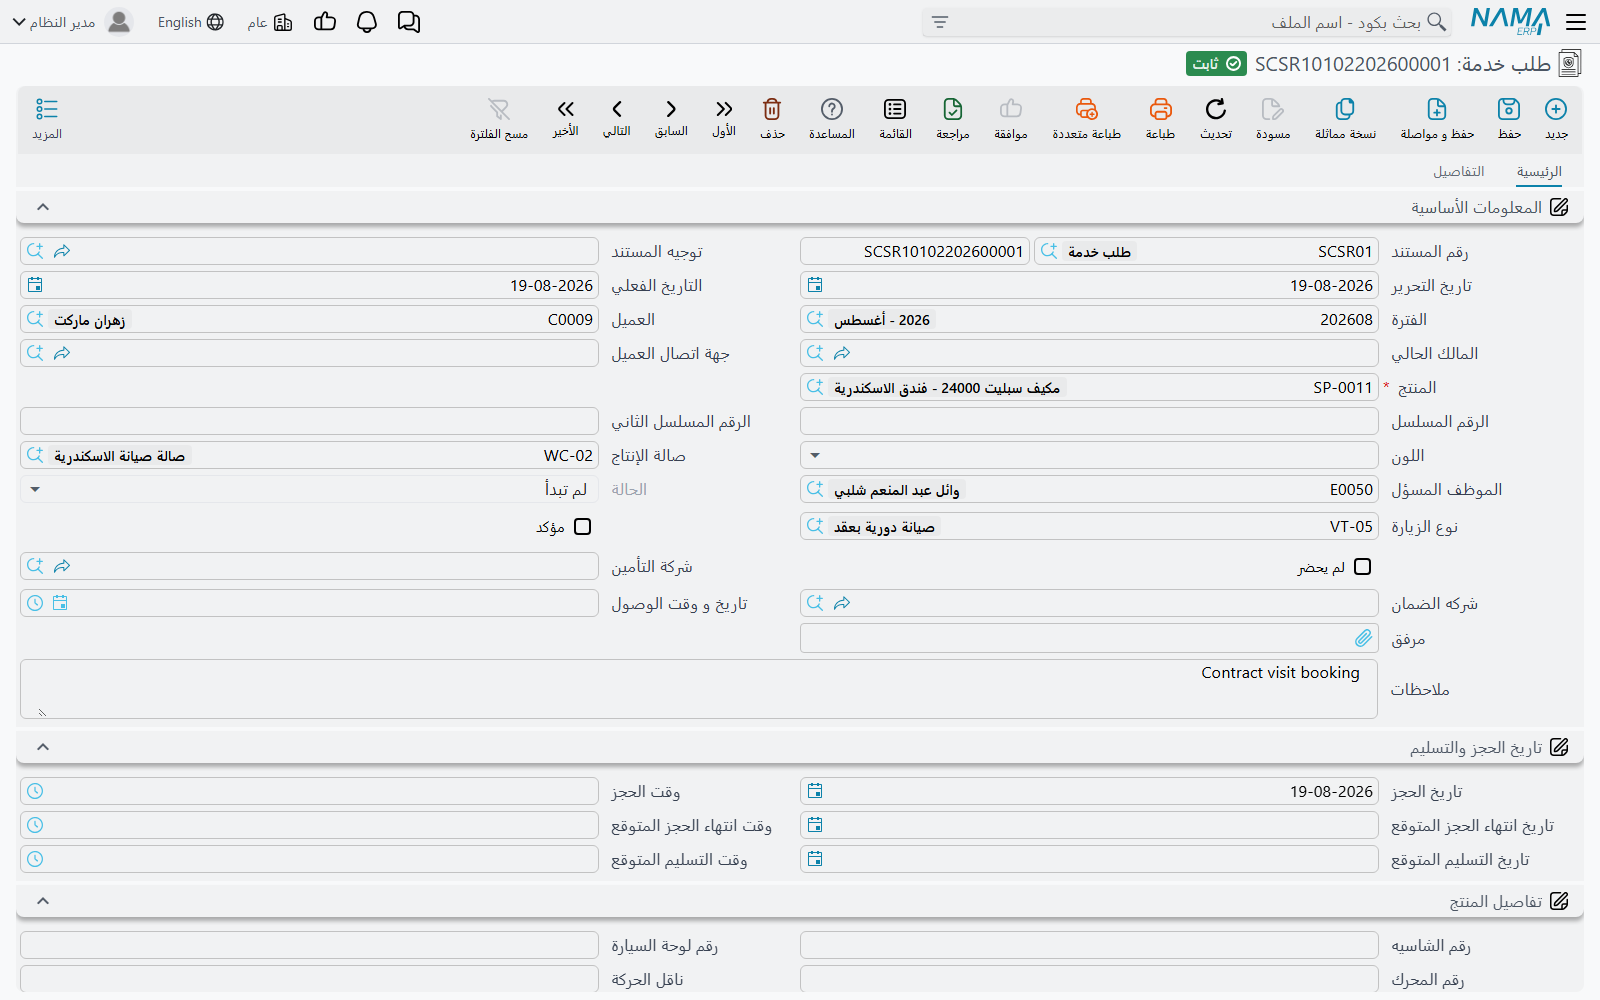Go to التالي (Next) record

coord(617,109)
